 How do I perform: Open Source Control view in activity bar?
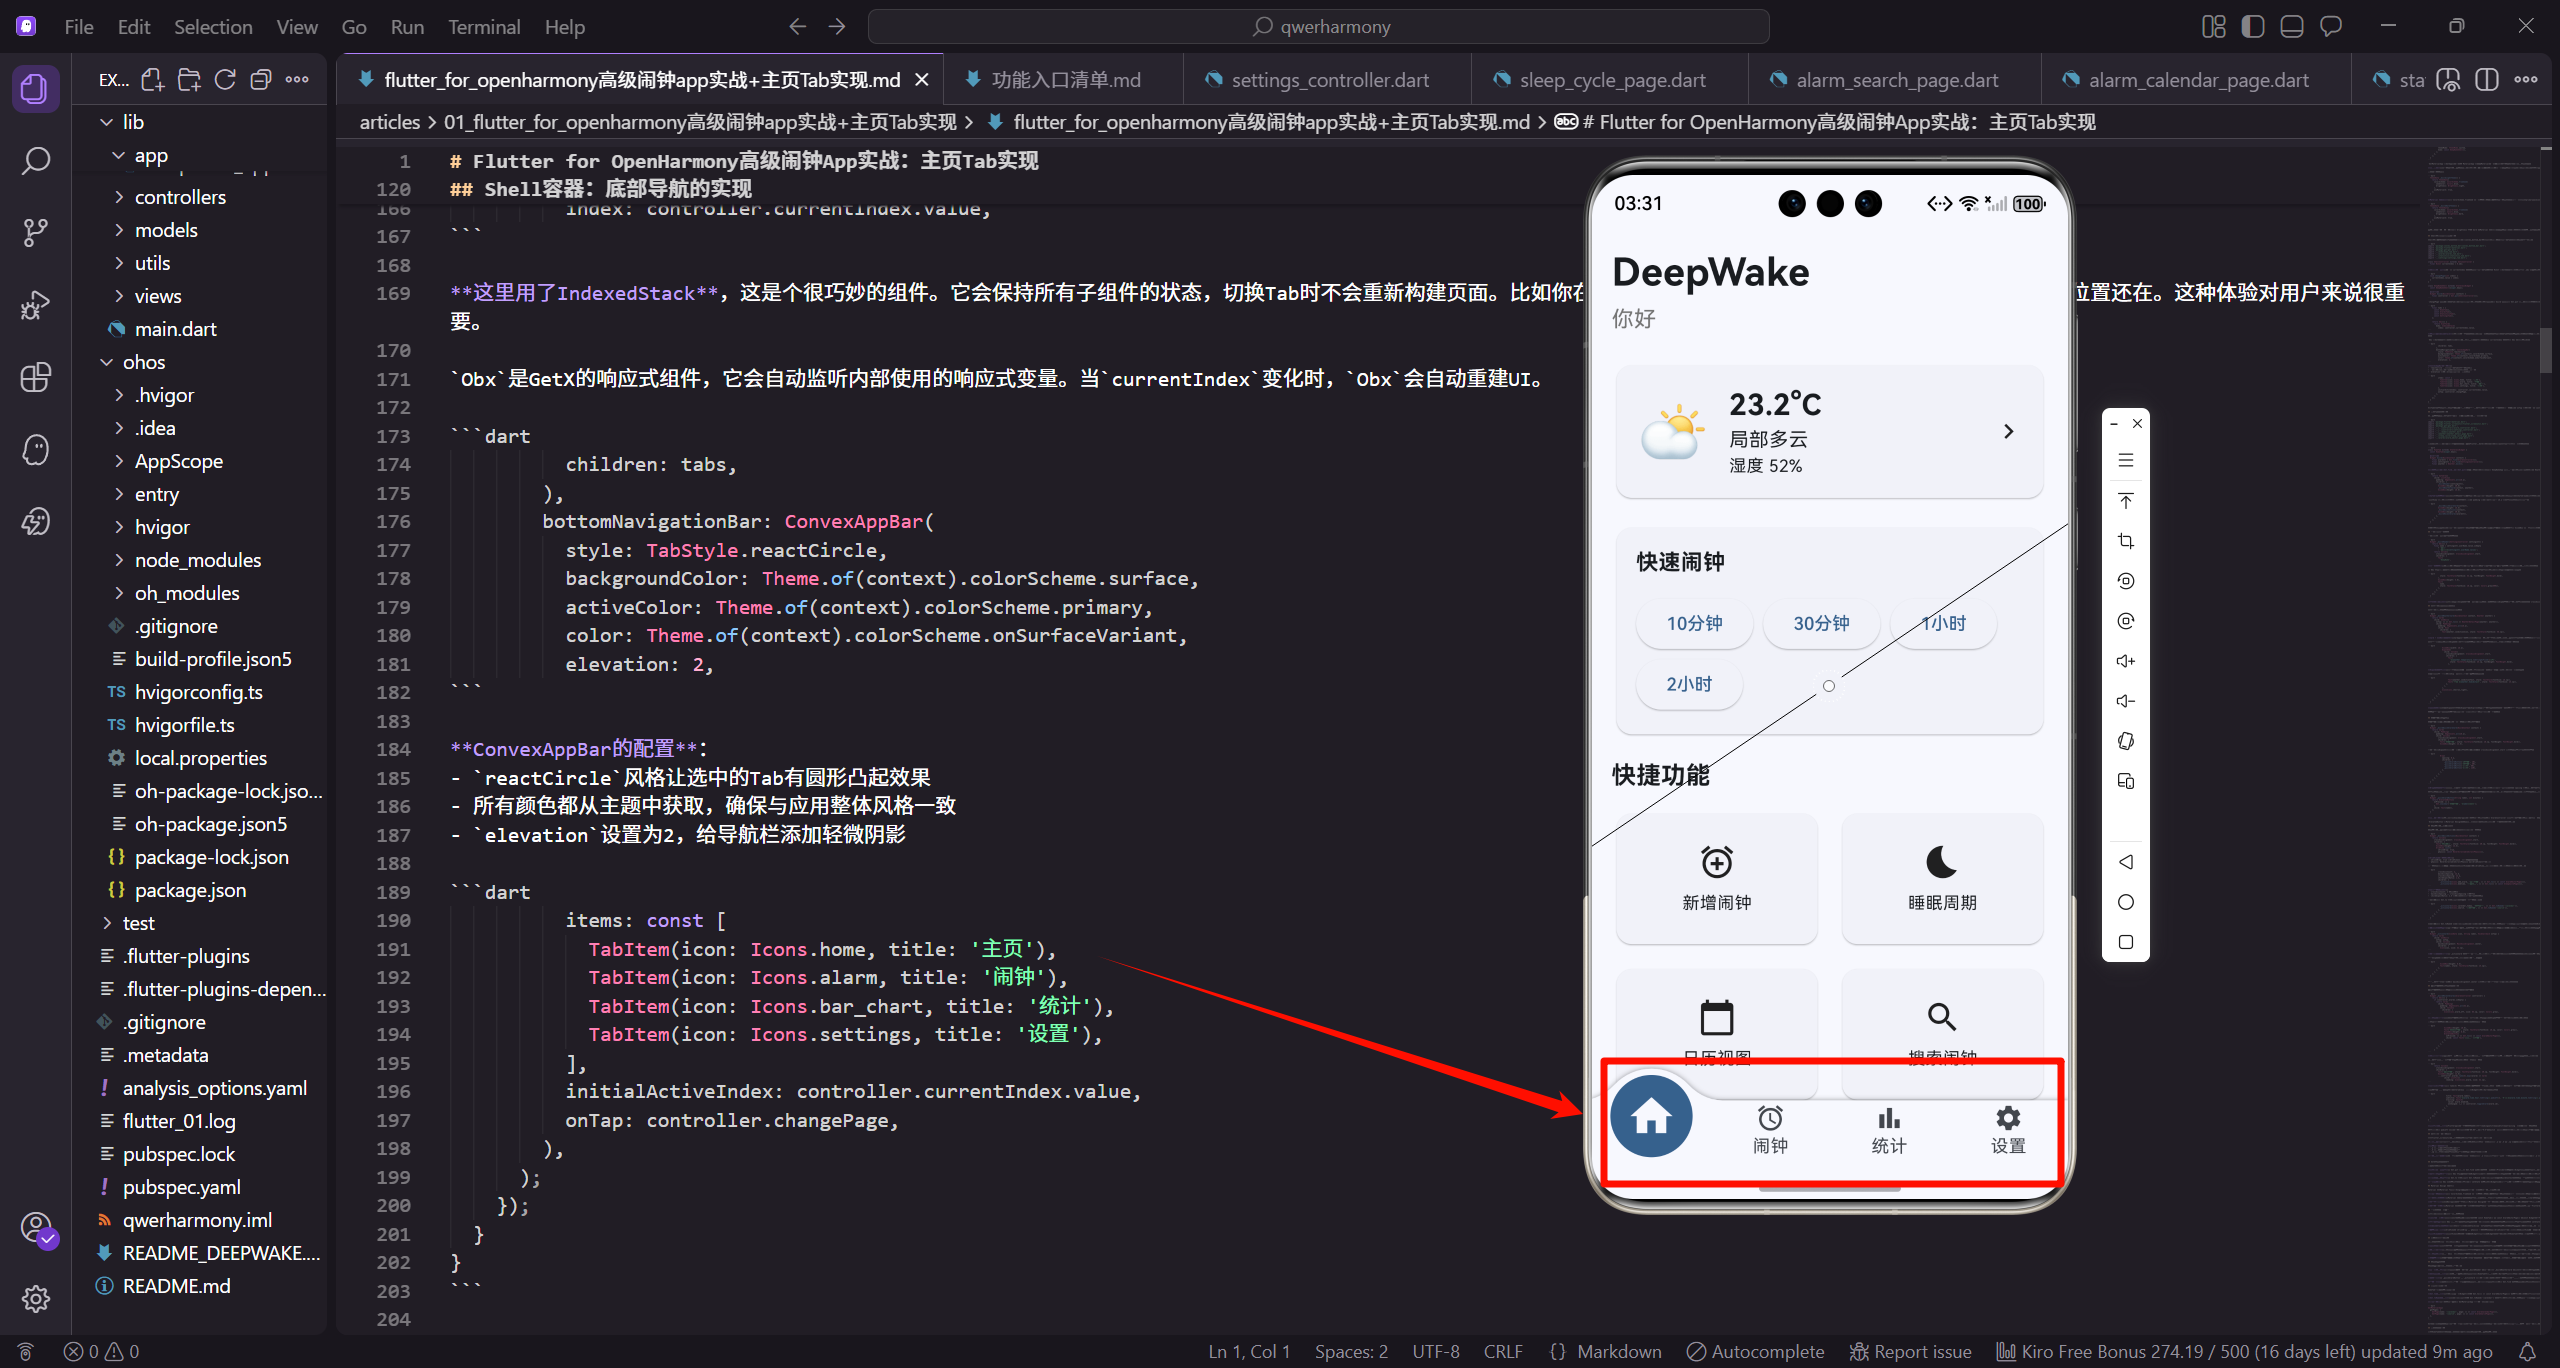point(36,233)
